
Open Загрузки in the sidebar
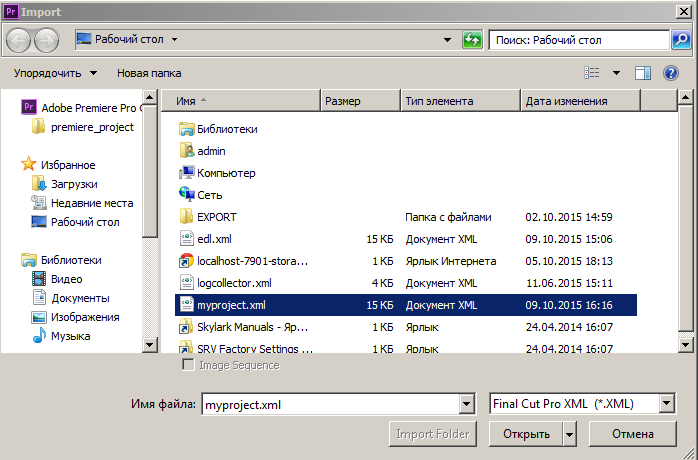click(x=65, y=184)
